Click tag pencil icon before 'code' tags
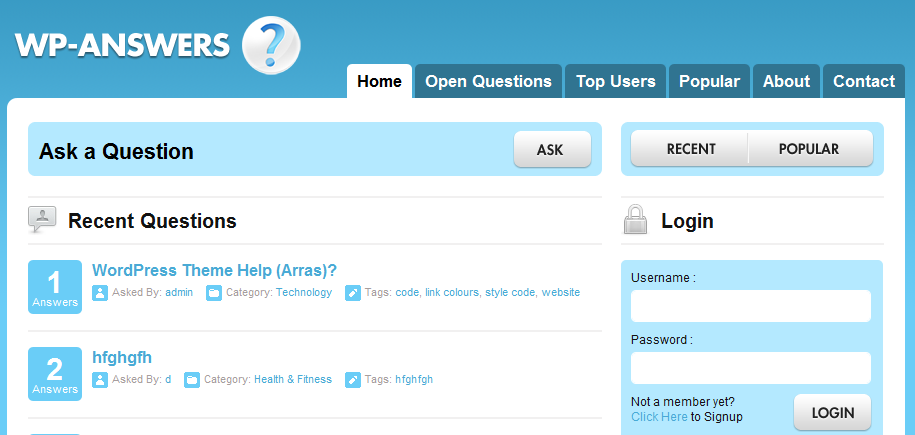The width and height of the screenshot is (915, 435). (x=353, y=293)
